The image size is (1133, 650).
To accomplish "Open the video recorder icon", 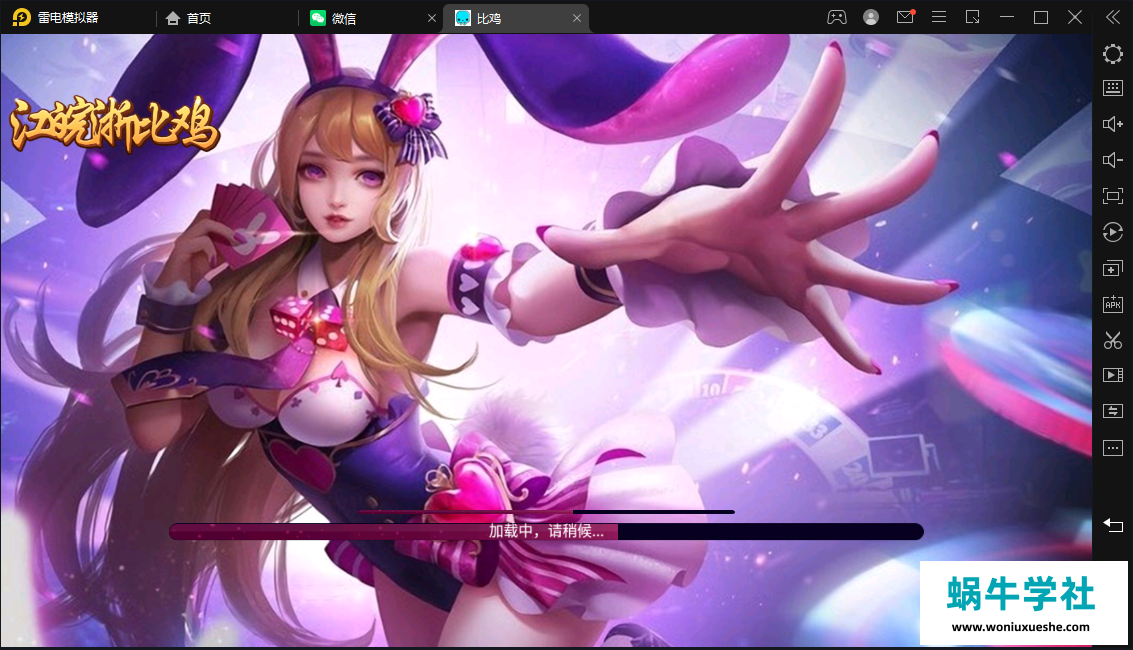I will [1112, 375].
